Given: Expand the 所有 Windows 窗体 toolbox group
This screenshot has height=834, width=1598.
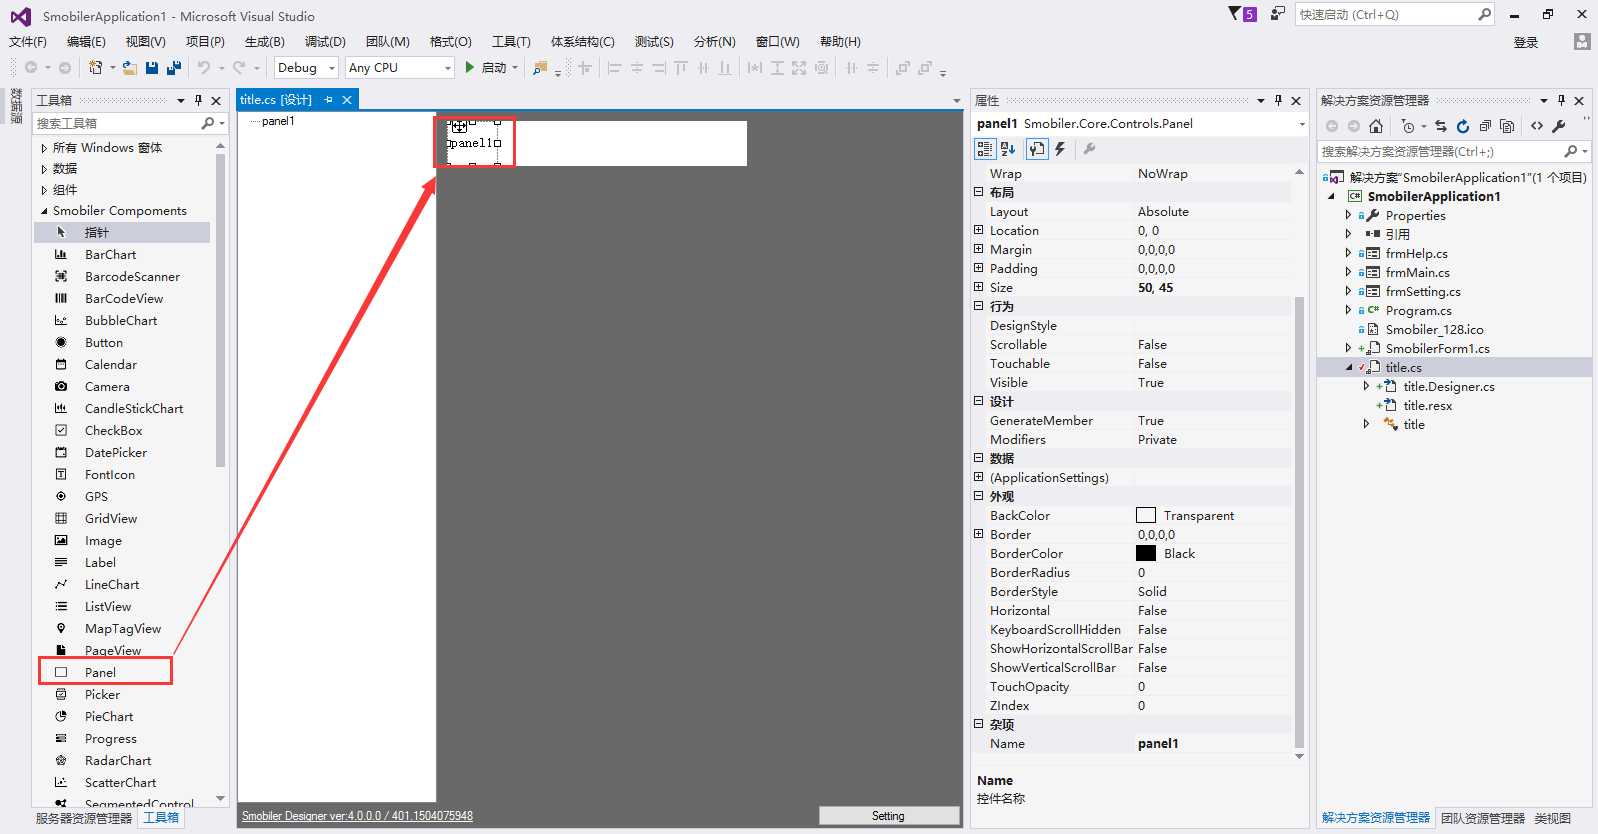Looking at the screenshot, I should [44, 148].
